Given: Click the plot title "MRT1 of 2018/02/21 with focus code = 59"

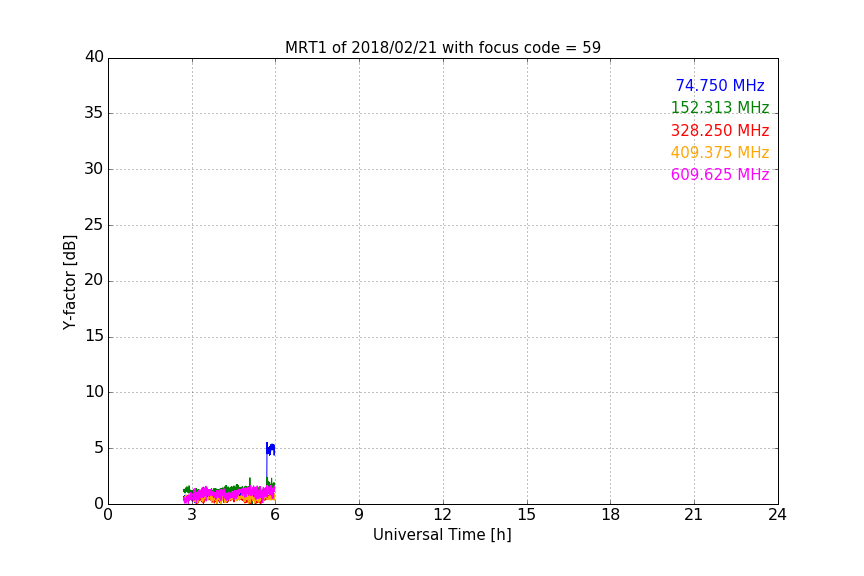Looking at the screenshot, I should click(442, 48).
